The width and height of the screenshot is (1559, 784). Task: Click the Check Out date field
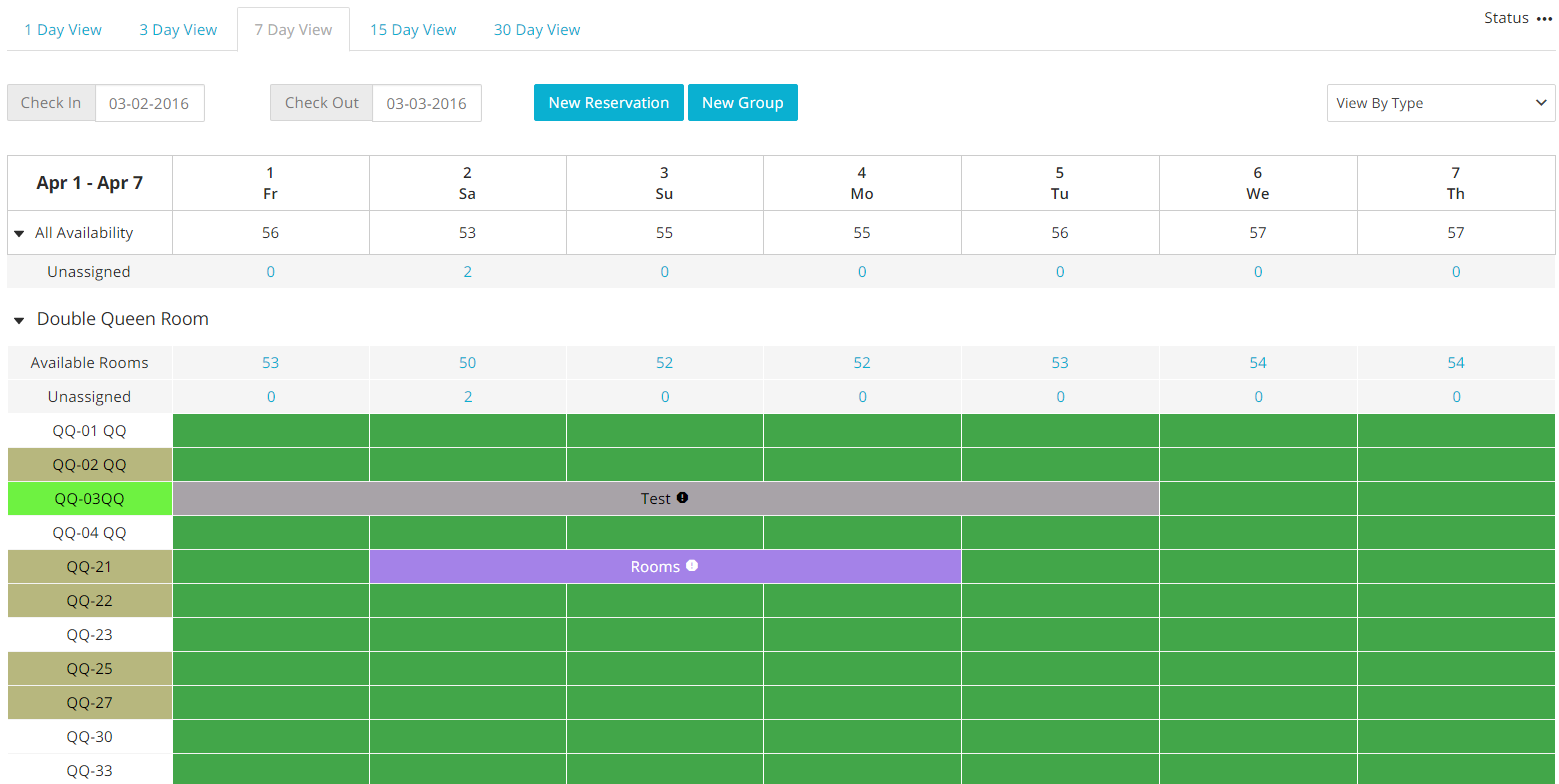(427, 103)
